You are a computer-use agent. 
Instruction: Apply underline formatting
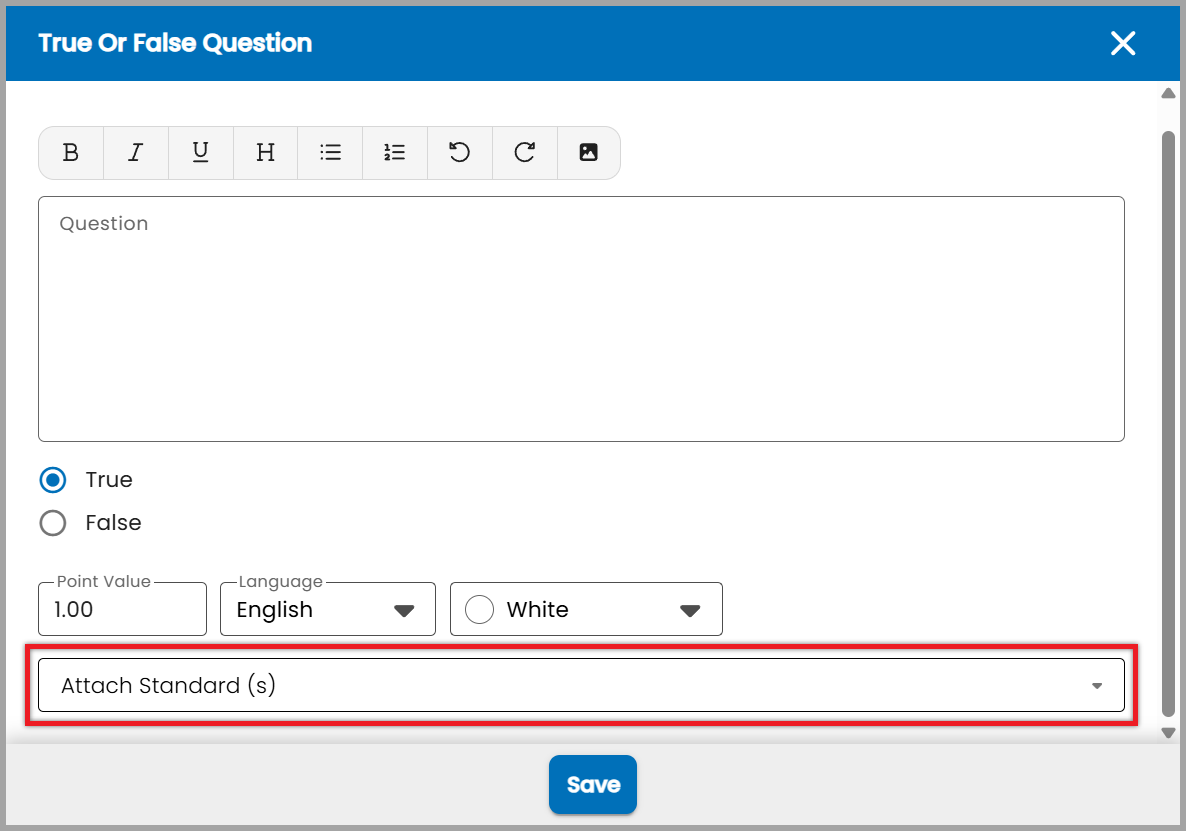tap(200, 153)
